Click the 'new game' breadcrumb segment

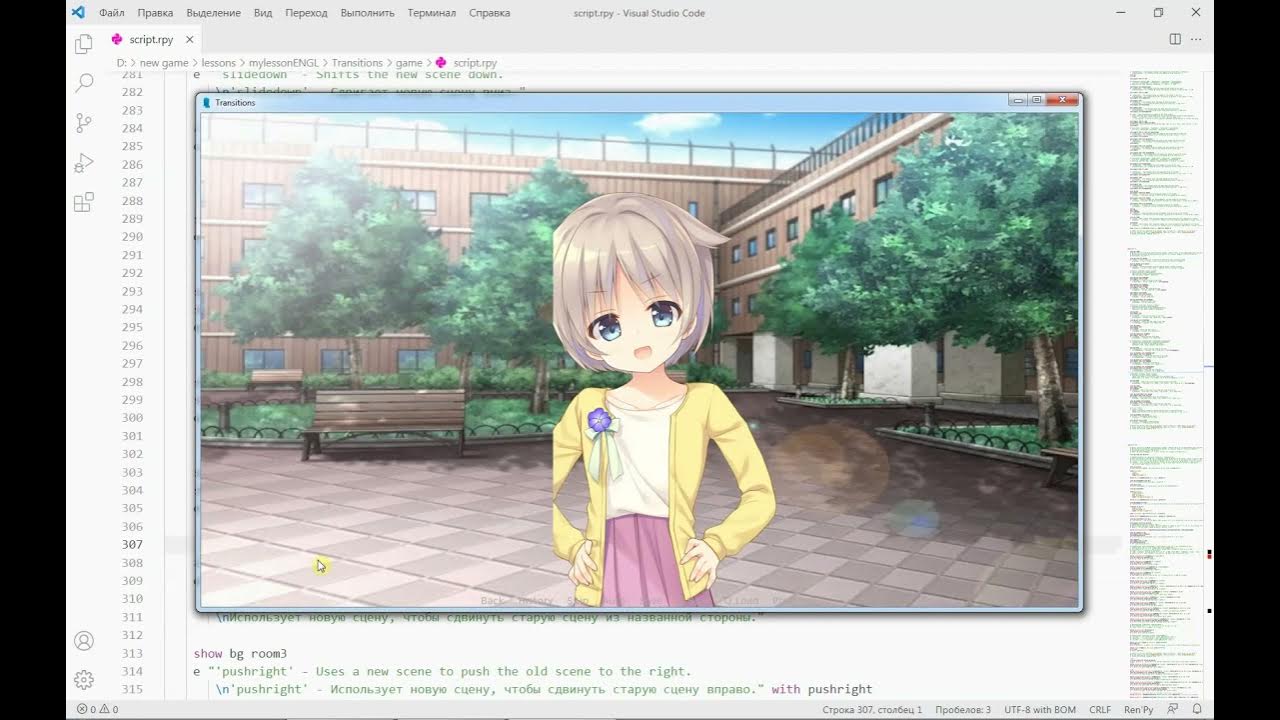click(x=164, y=63)
